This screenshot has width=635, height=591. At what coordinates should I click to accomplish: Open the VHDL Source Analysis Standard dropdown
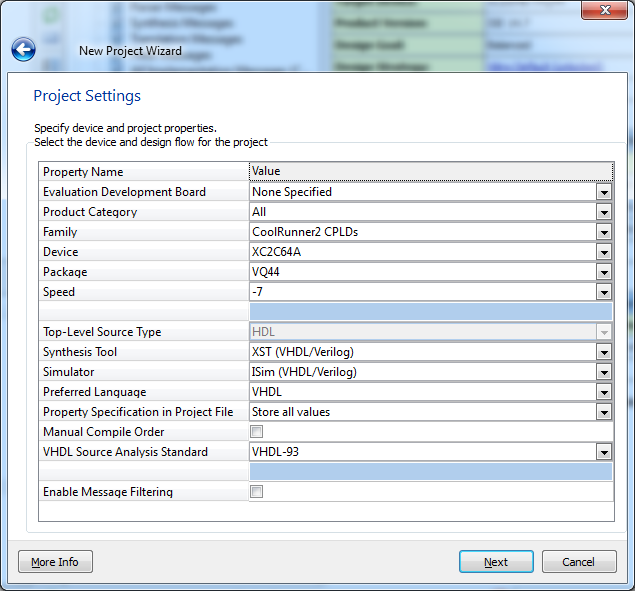pos(603,452)
